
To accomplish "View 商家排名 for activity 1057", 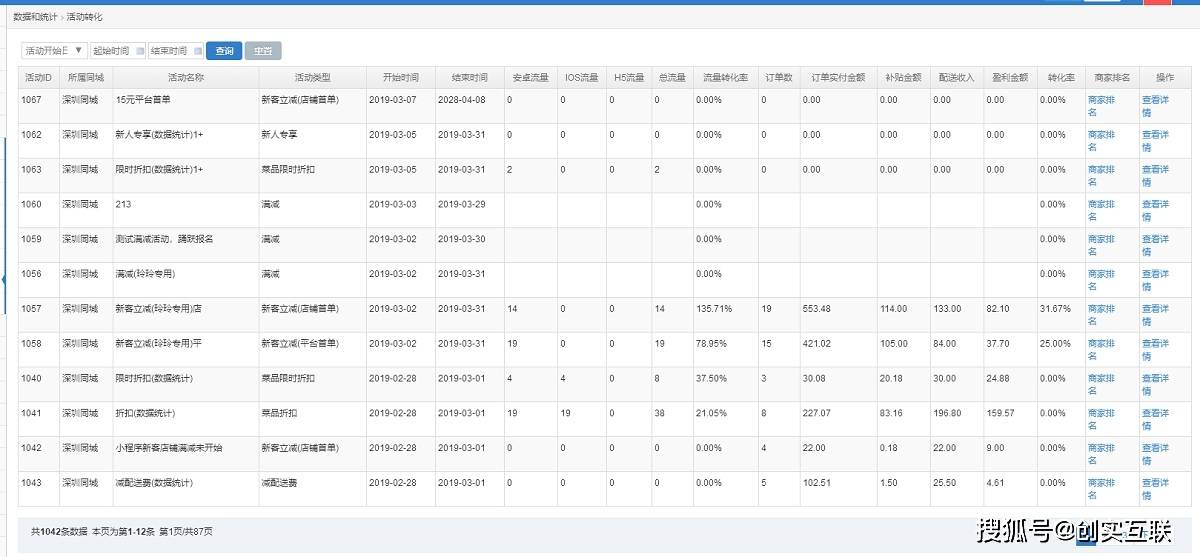I will coord(1100,315).
